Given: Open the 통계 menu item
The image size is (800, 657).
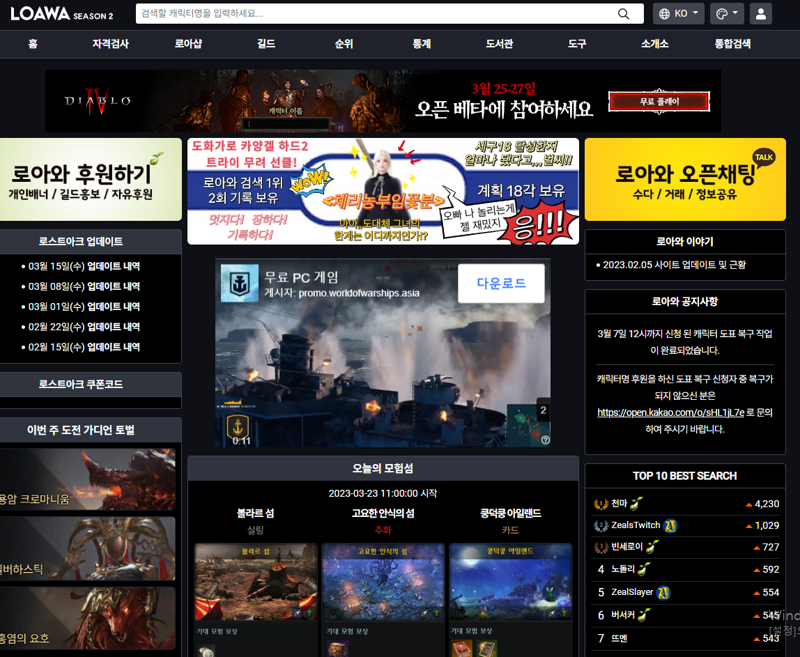Looking at the screenshot, I should pos(421,44).
